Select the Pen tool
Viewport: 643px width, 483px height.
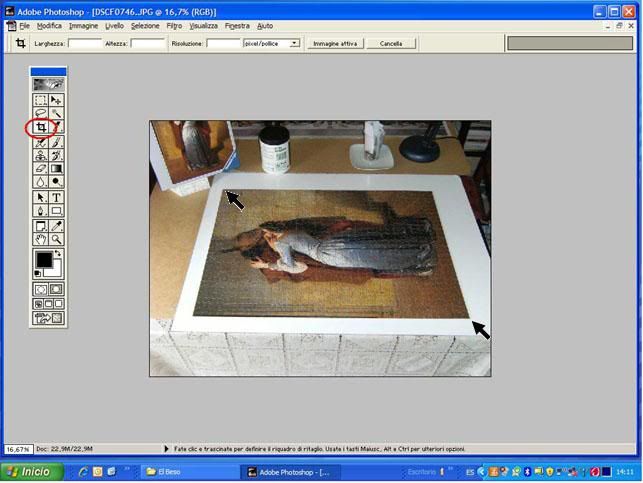tap(40, 211)
